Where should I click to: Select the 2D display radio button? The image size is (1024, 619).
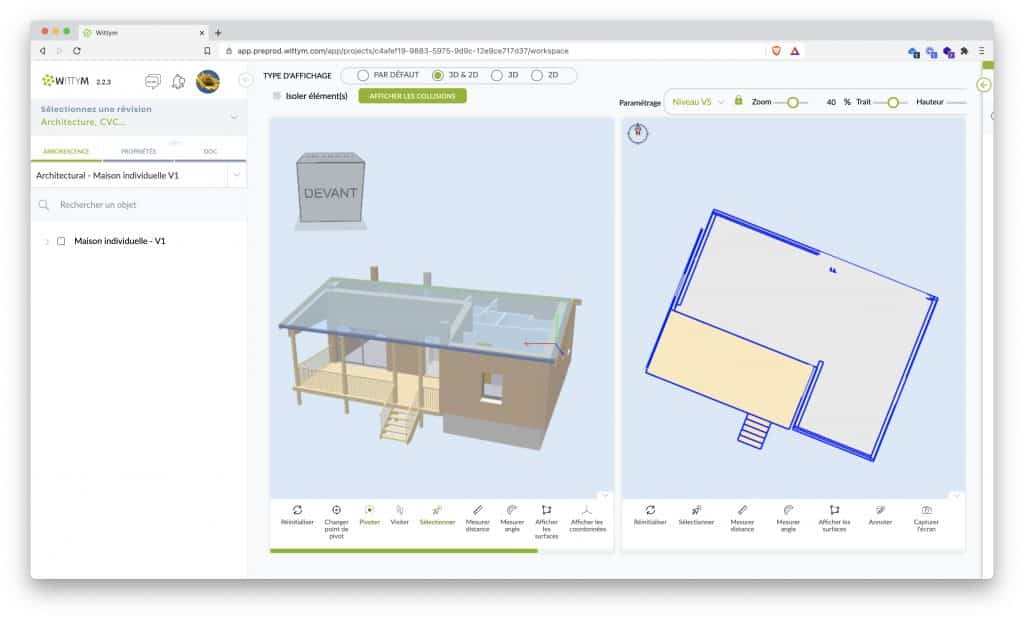pyautogui.click(x=538, y=75)
